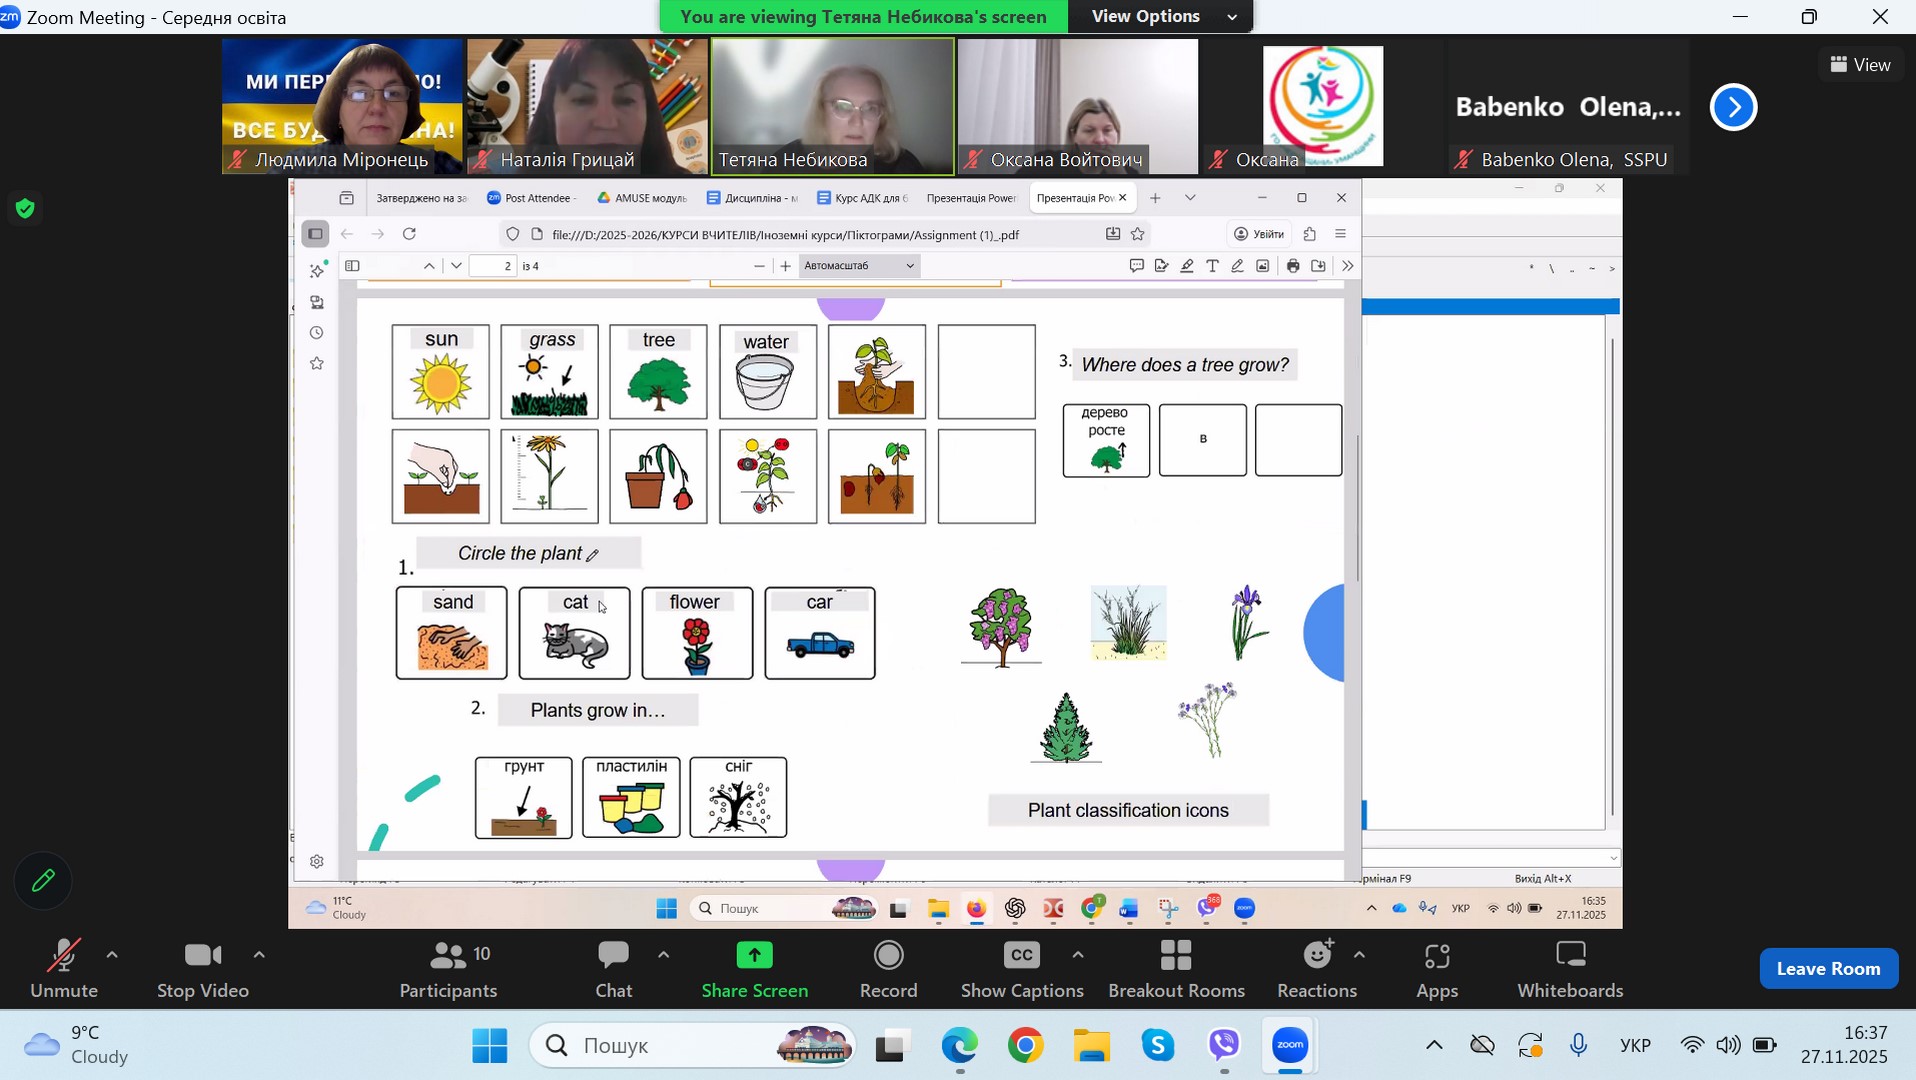Click the Leave Room button
The width and height of the screenshot is (1916, 1080).
[1828, 968]
